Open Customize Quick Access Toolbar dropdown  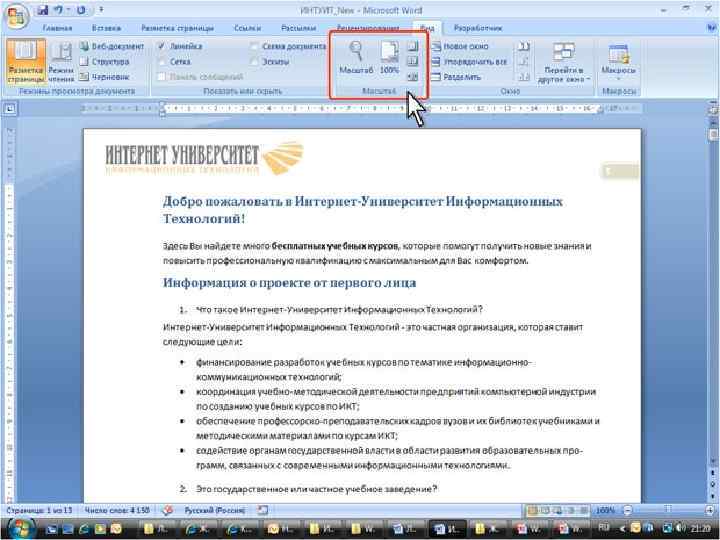(x=101, y=10)
